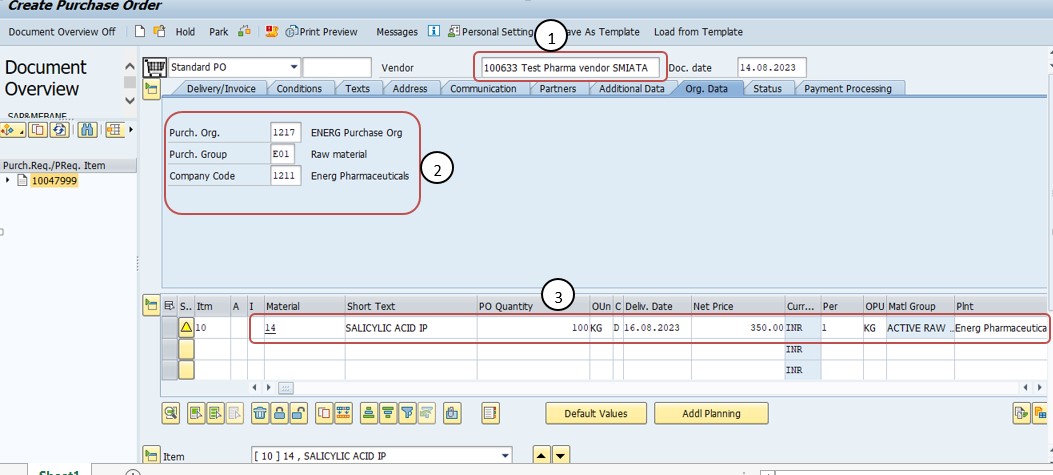Click the selection variant icon in Document Overview
Screen dimensions: 1053x475
13,130
